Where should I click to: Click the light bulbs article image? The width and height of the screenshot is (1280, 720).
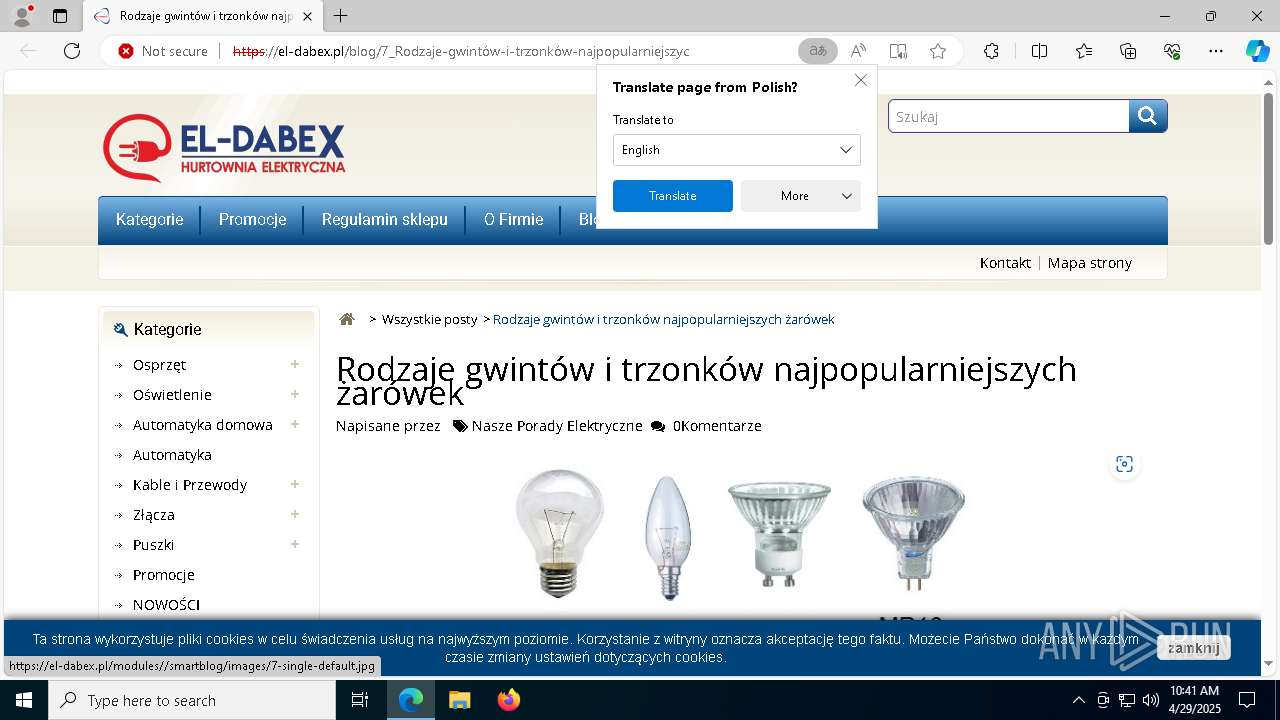(741, 535)
